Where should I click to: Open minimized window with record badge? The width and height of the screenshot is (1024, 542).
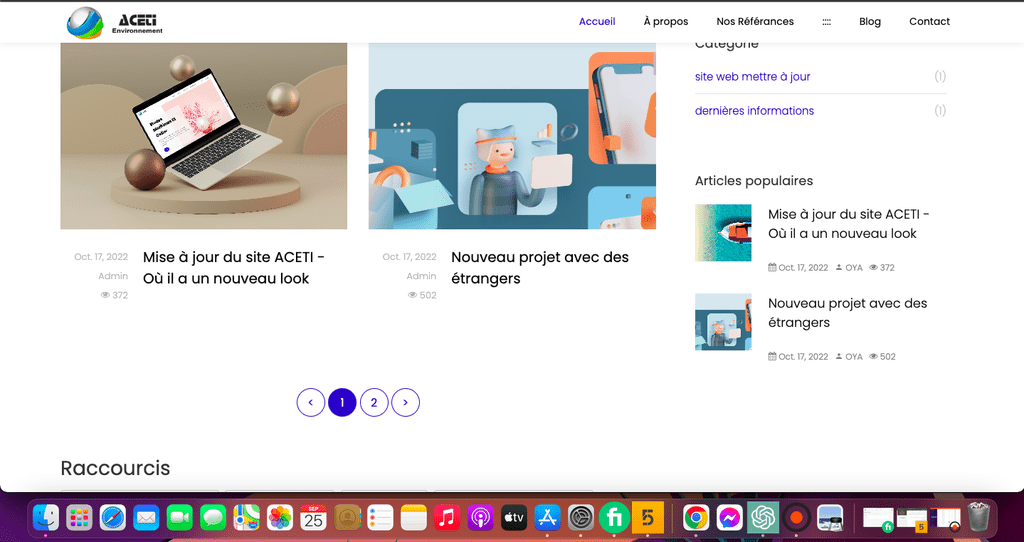[945, 518]
